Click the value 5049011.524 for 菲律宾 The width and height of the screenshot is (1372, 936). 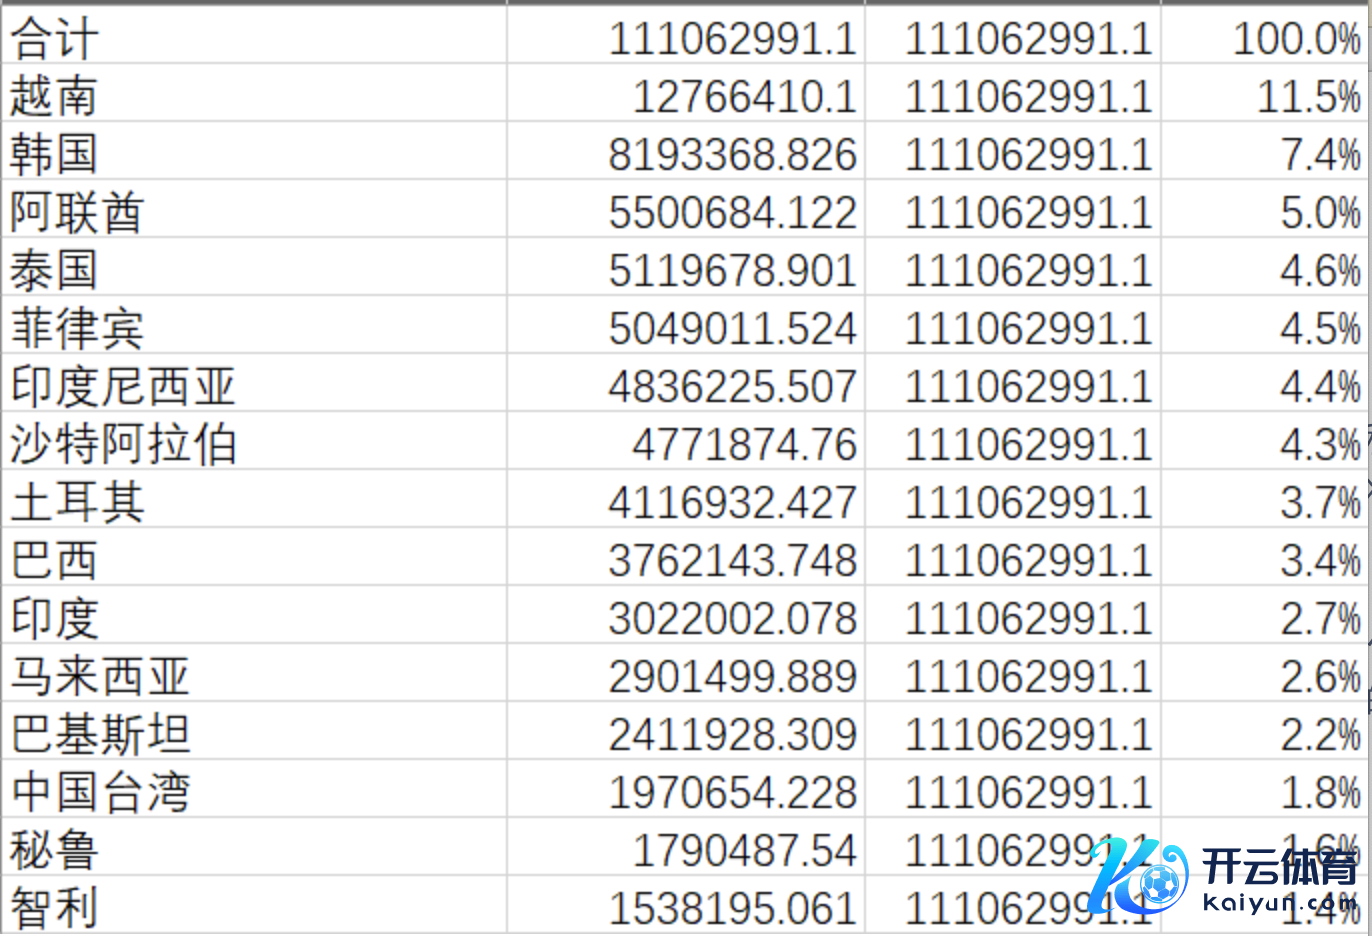[732, 329]
